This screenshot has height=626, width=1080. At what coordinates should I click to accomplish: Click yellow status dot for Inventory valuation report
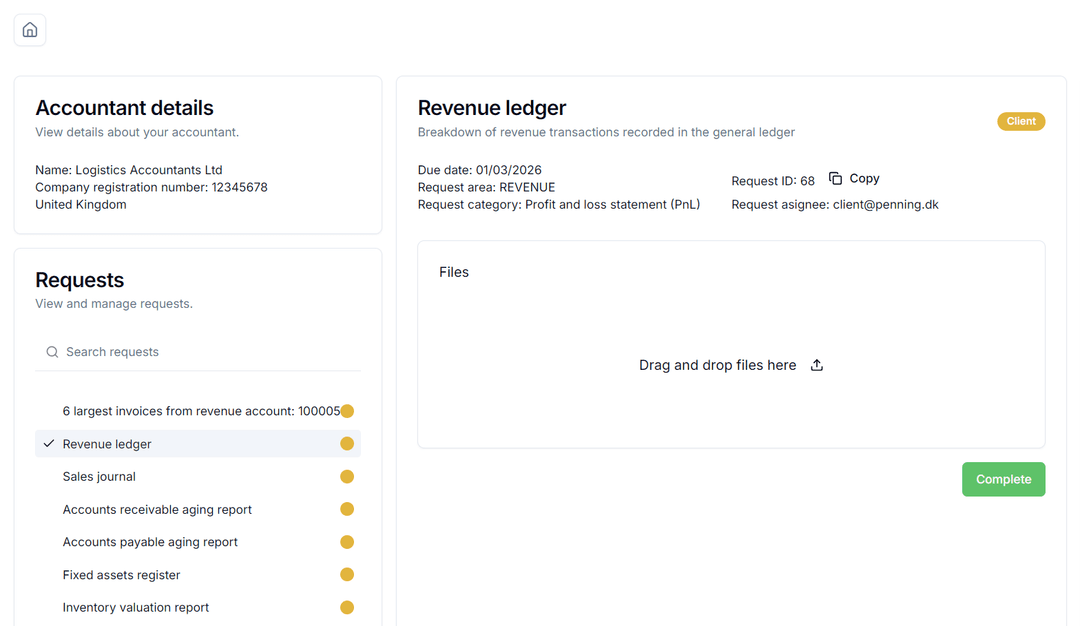pos(347,608)
